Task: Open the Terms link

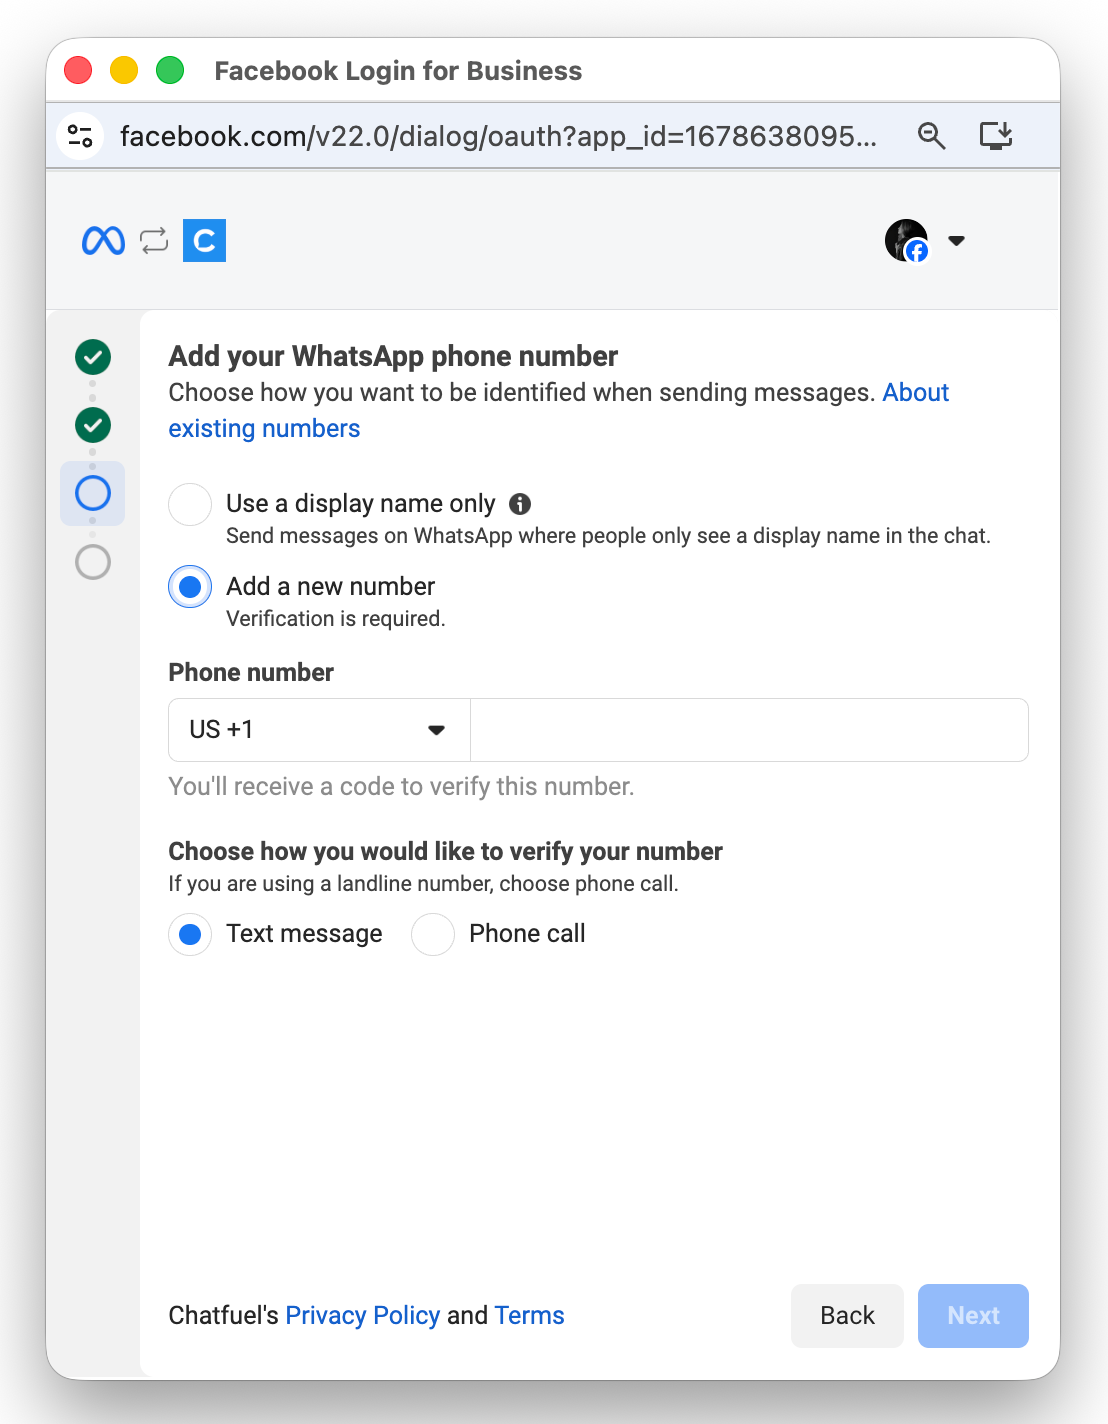Action: (x=530, y=1315)
